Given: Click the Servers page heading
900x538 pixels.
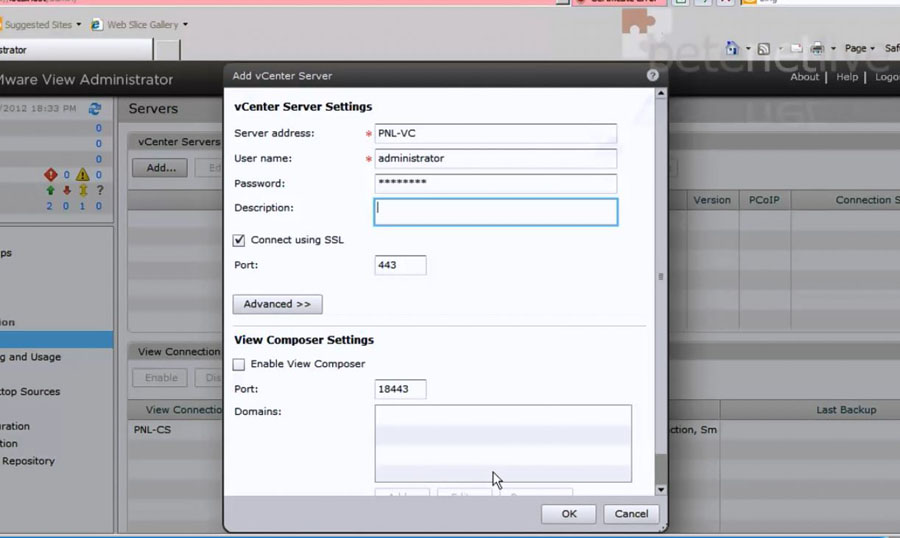Looking at the screenshot, I should pyautogui.click(x=153, y=109).
